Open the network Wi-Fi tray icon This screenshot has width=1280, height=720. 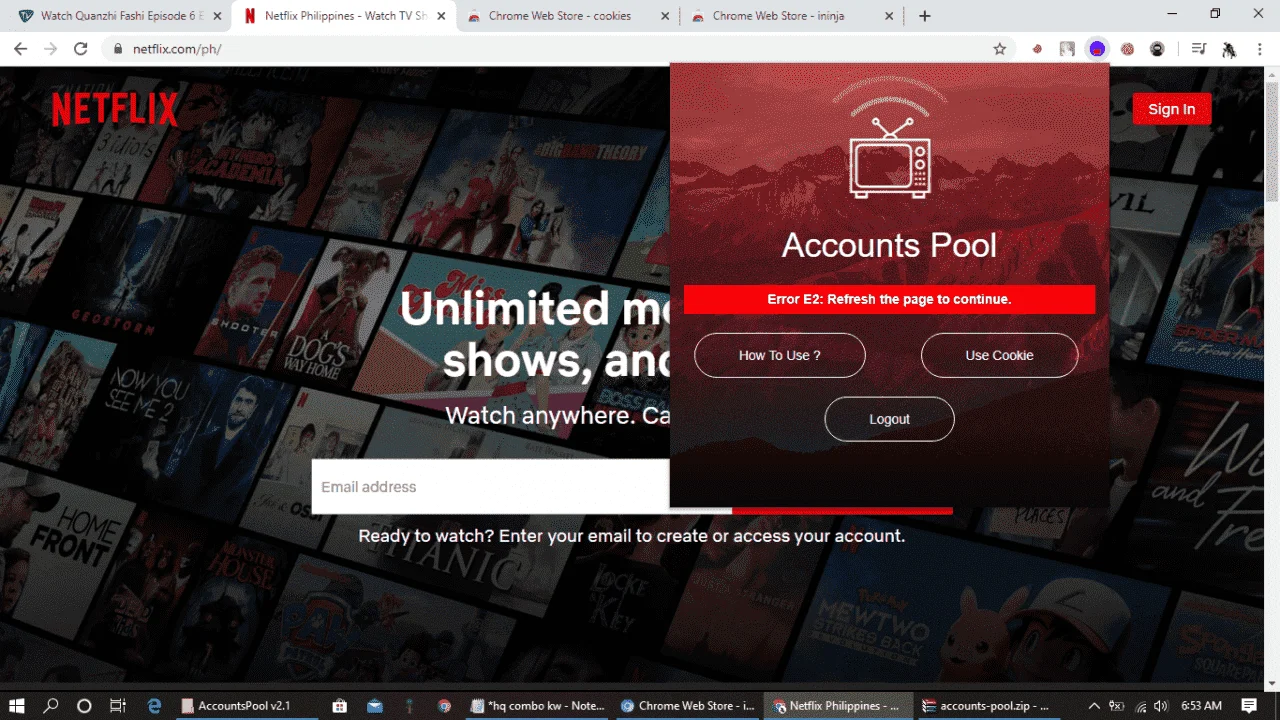1139,706
